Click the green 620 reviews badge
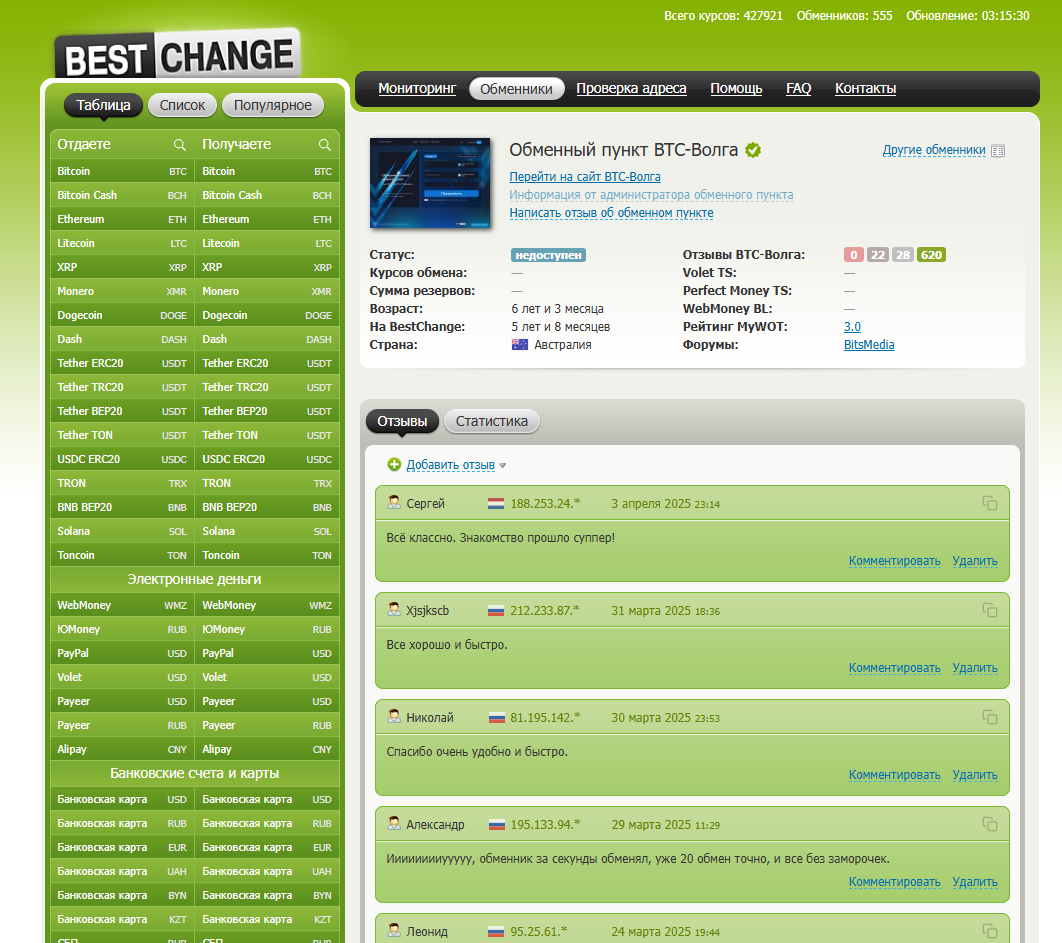 coord(931,255)
